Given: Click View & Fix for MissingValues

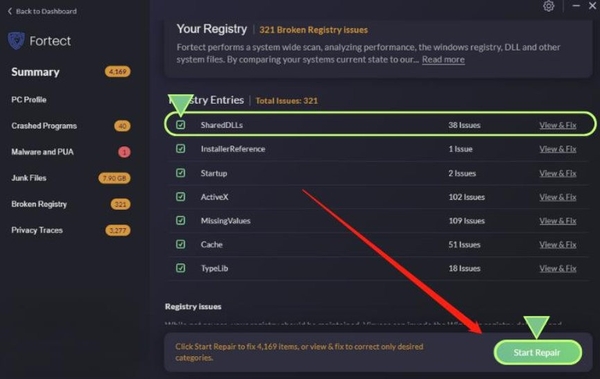Looking at the screenshot, I should [x=558, y=221].
